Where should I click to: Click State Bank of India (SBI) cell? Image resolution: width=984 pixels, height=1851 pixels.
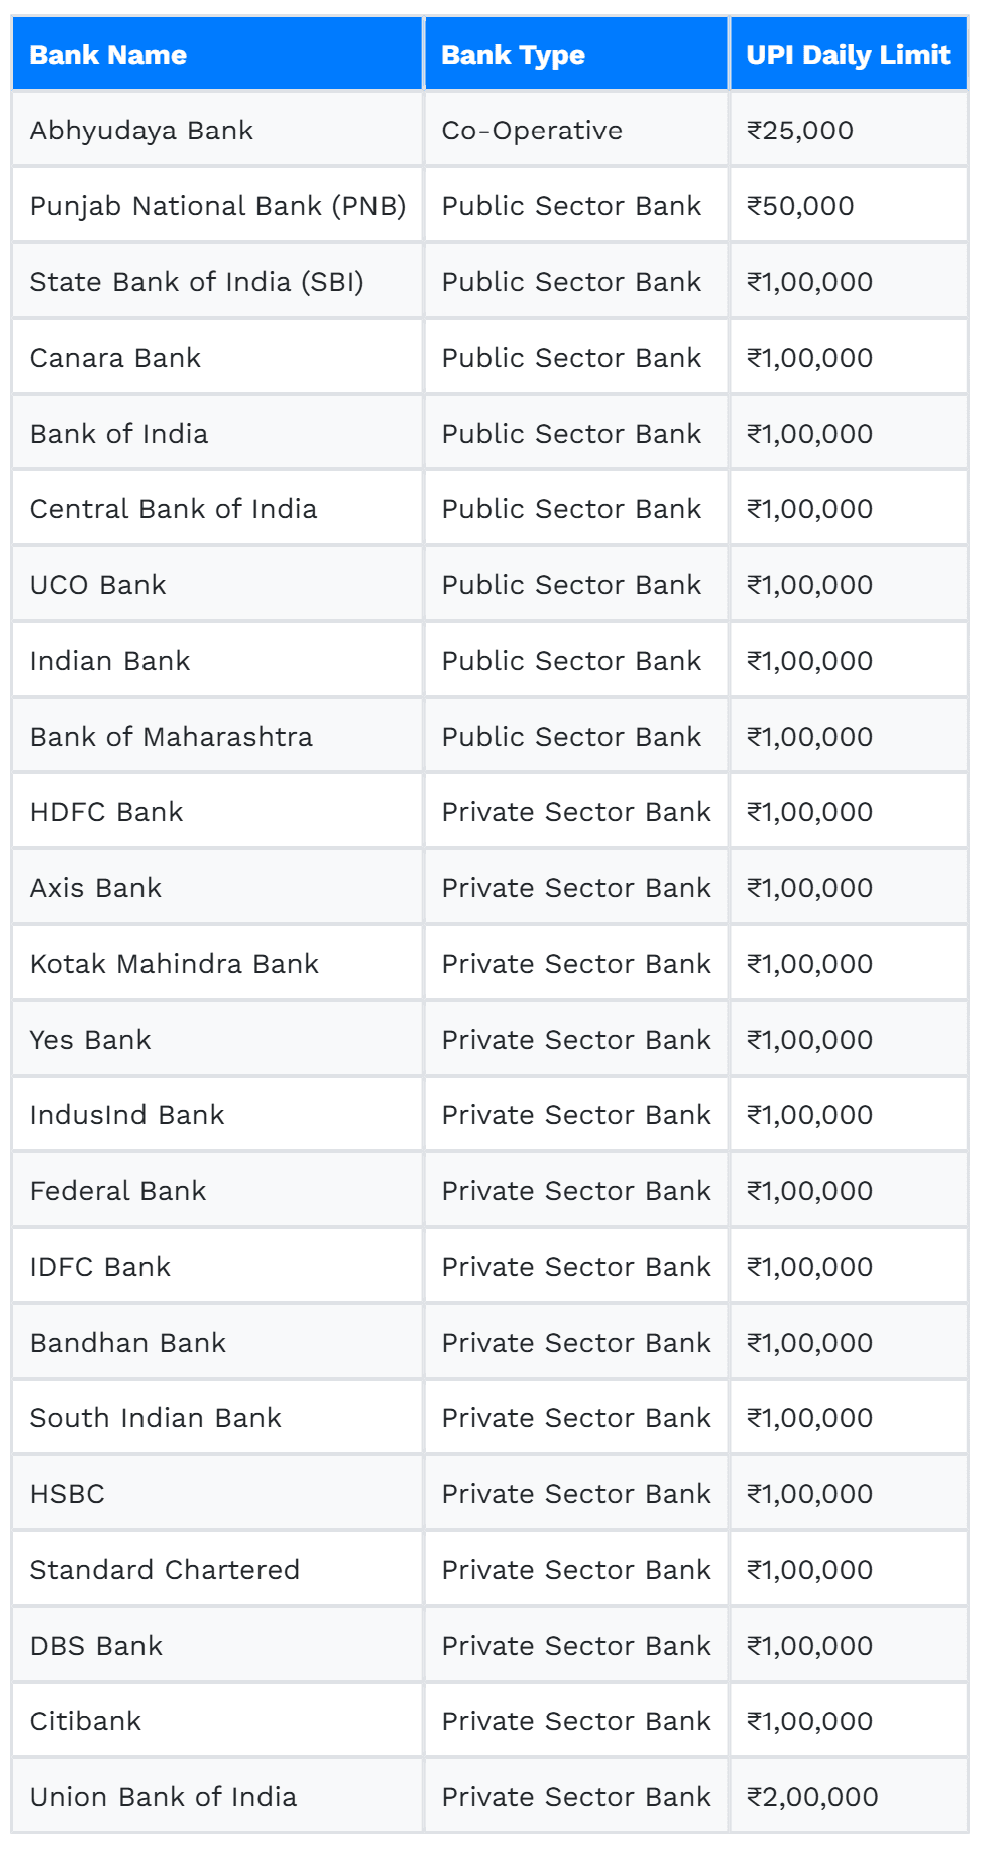pos(218,282)
